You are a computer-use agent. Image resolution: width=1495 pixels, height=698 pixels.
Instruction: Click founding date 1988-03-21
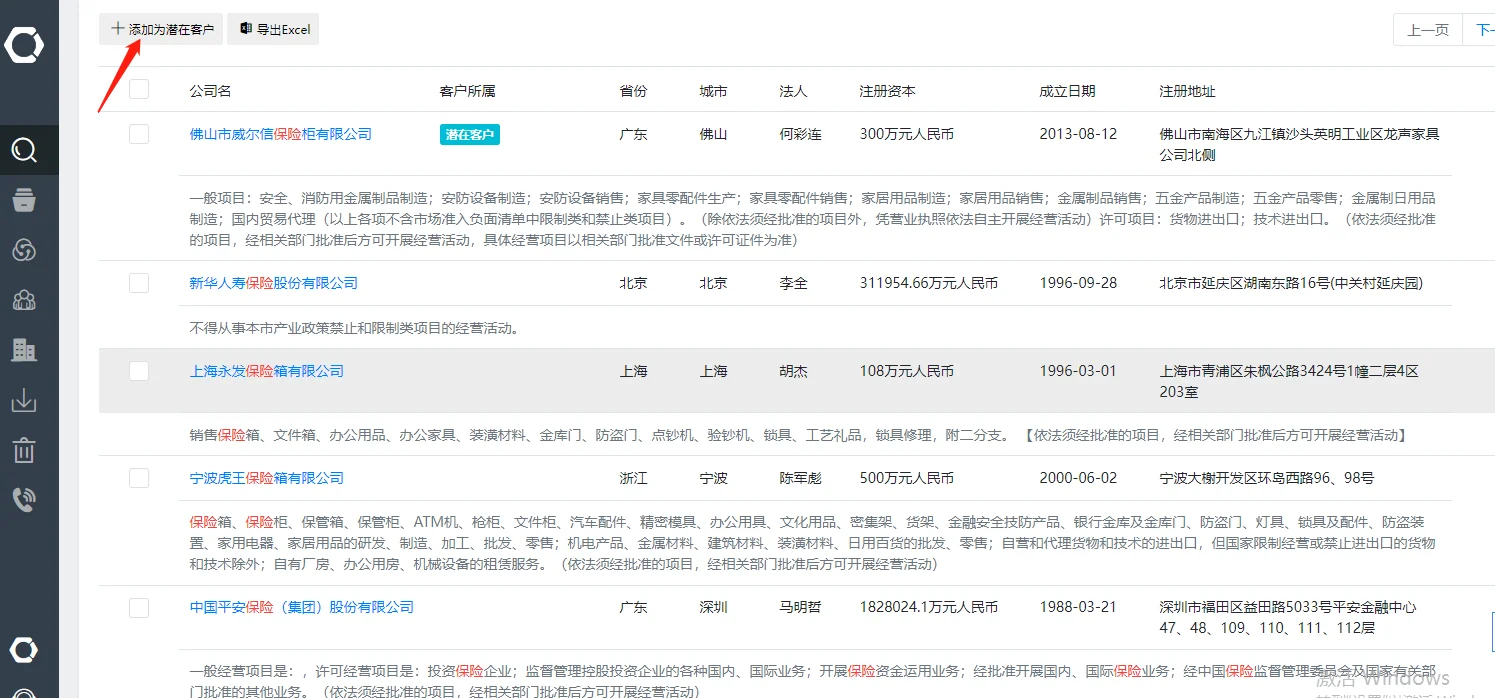pyautogui.click(x=1078, y=607)
